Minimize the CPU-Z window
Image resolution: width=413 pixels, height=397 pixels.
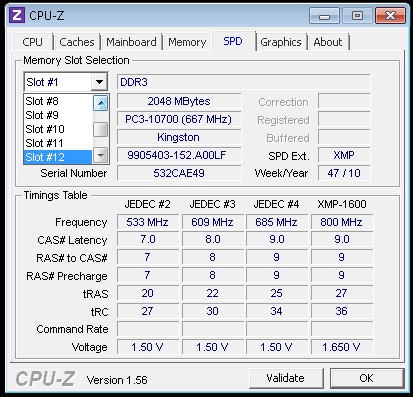pyautogui.click(x=324, y=16)
